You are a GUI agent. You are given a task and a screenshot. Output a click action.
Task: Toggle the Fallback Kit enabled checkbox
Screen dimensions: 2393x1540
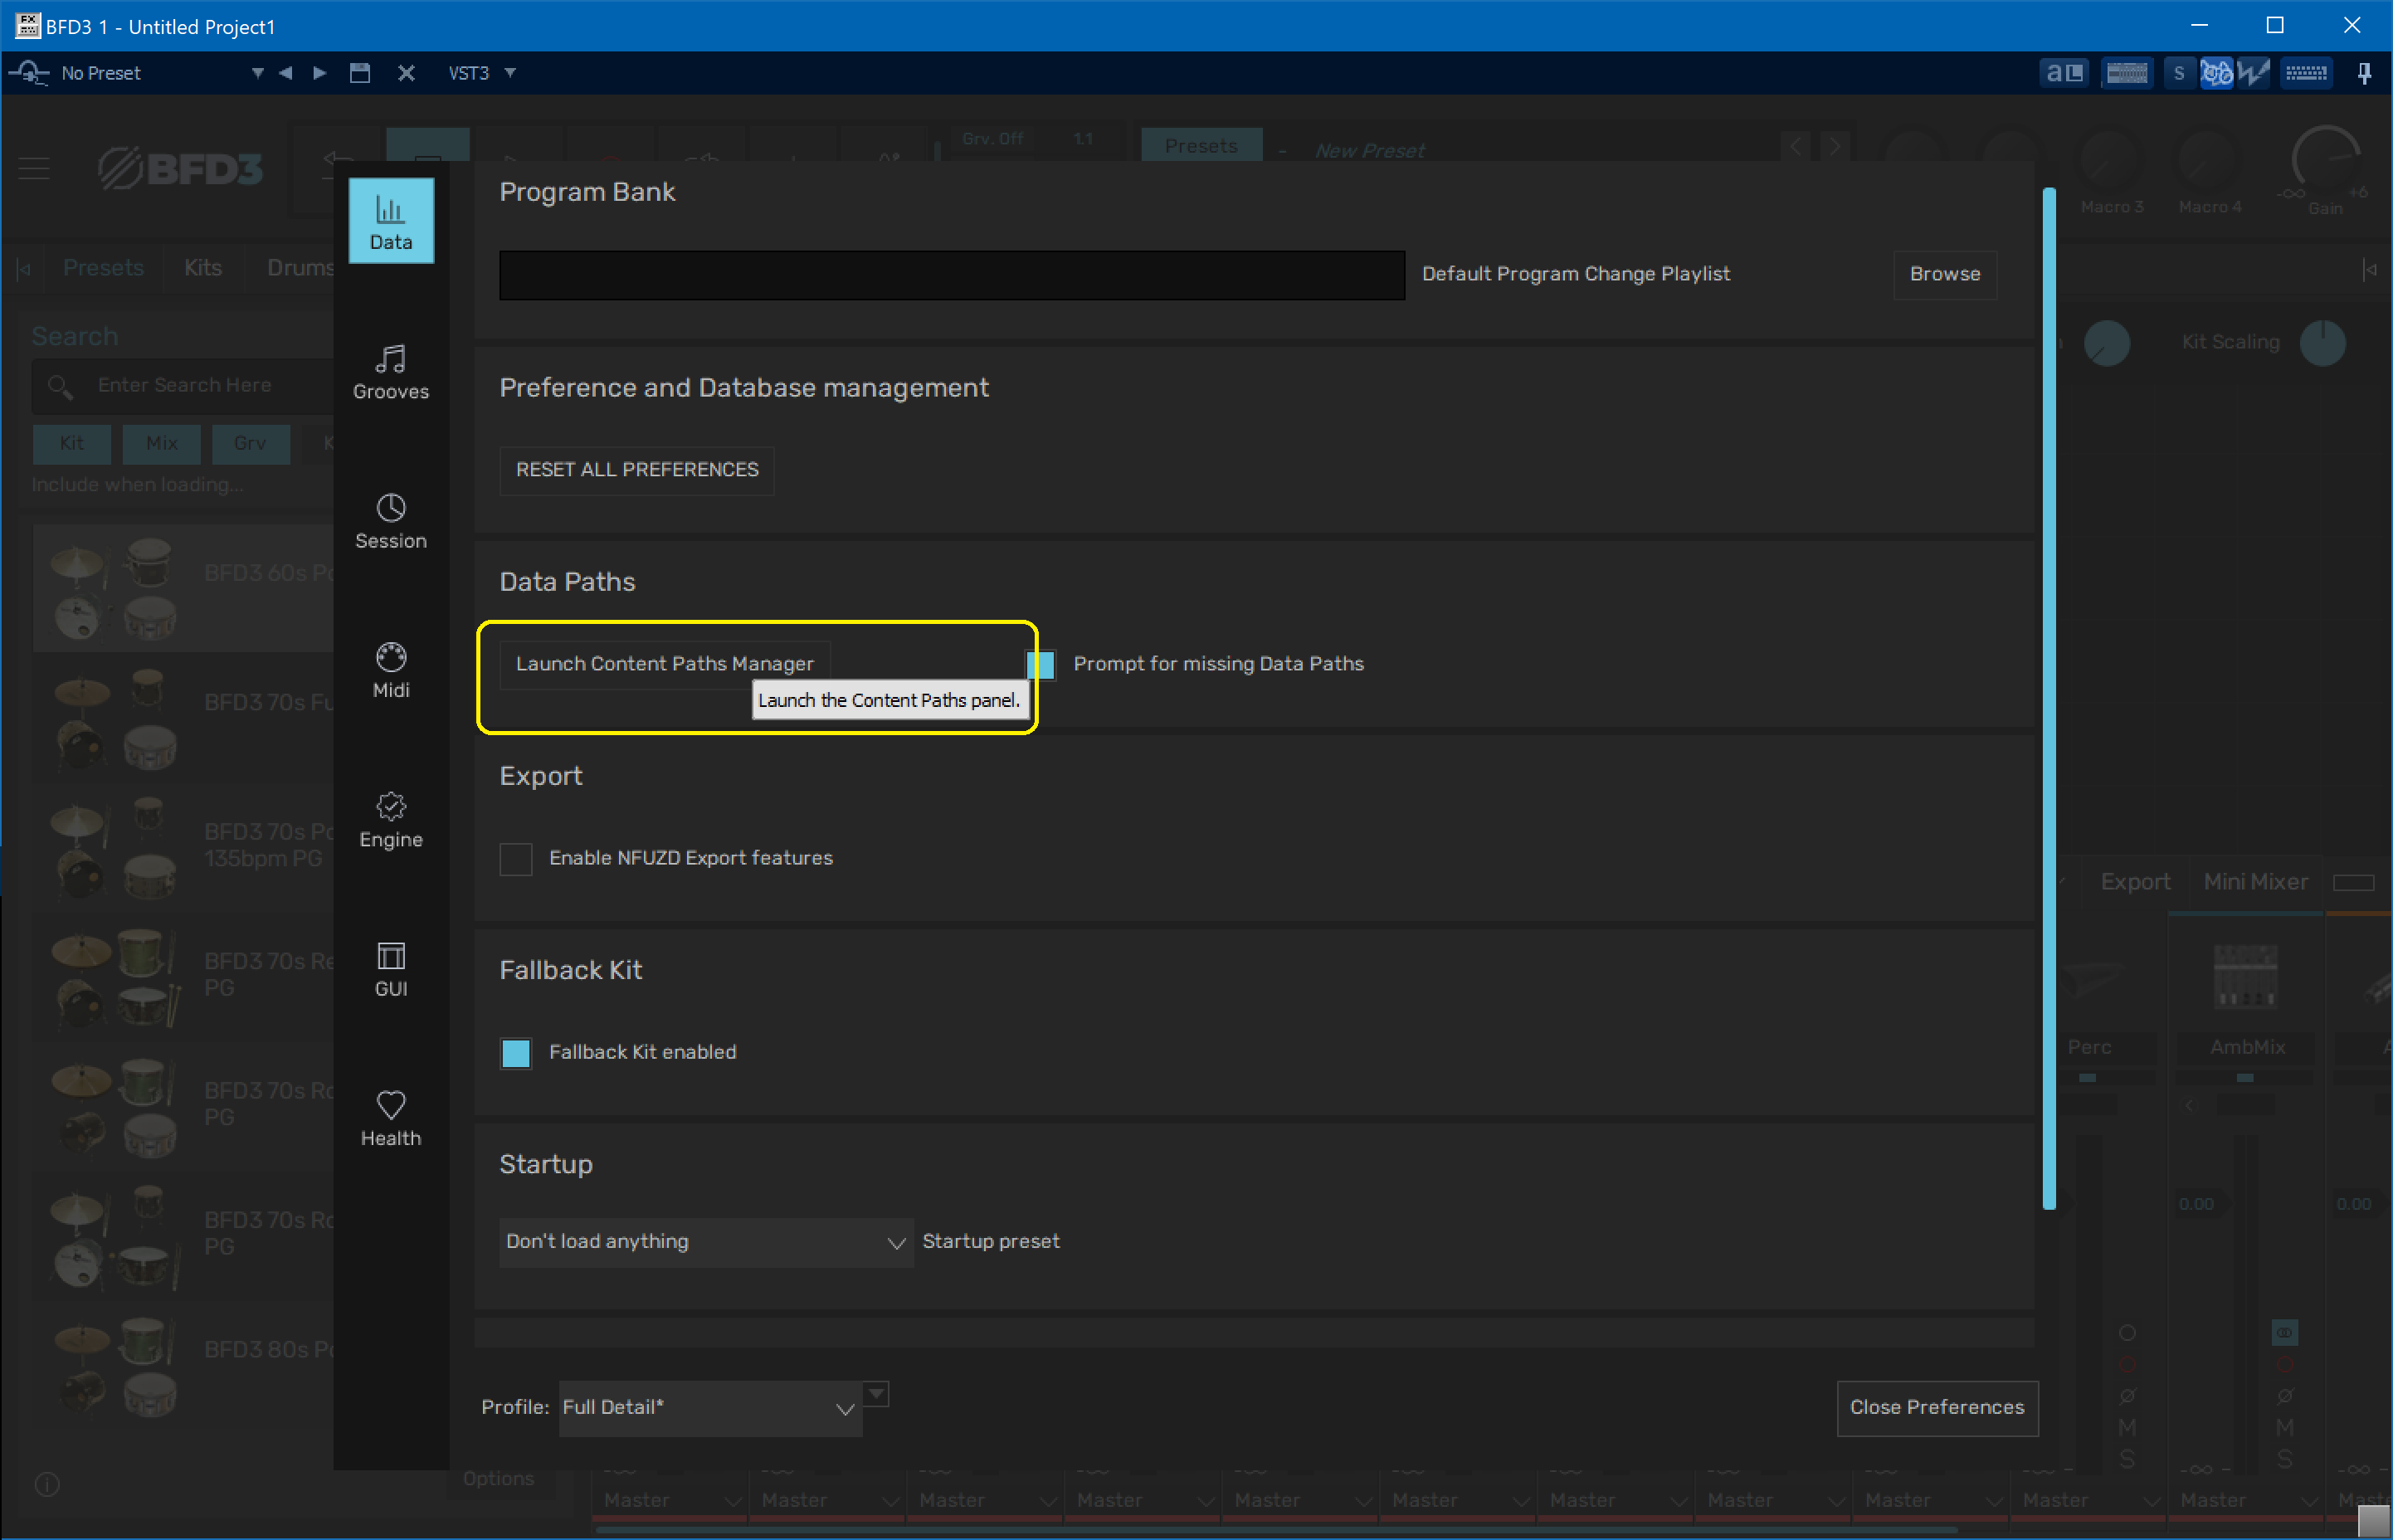pos(516,1052)
